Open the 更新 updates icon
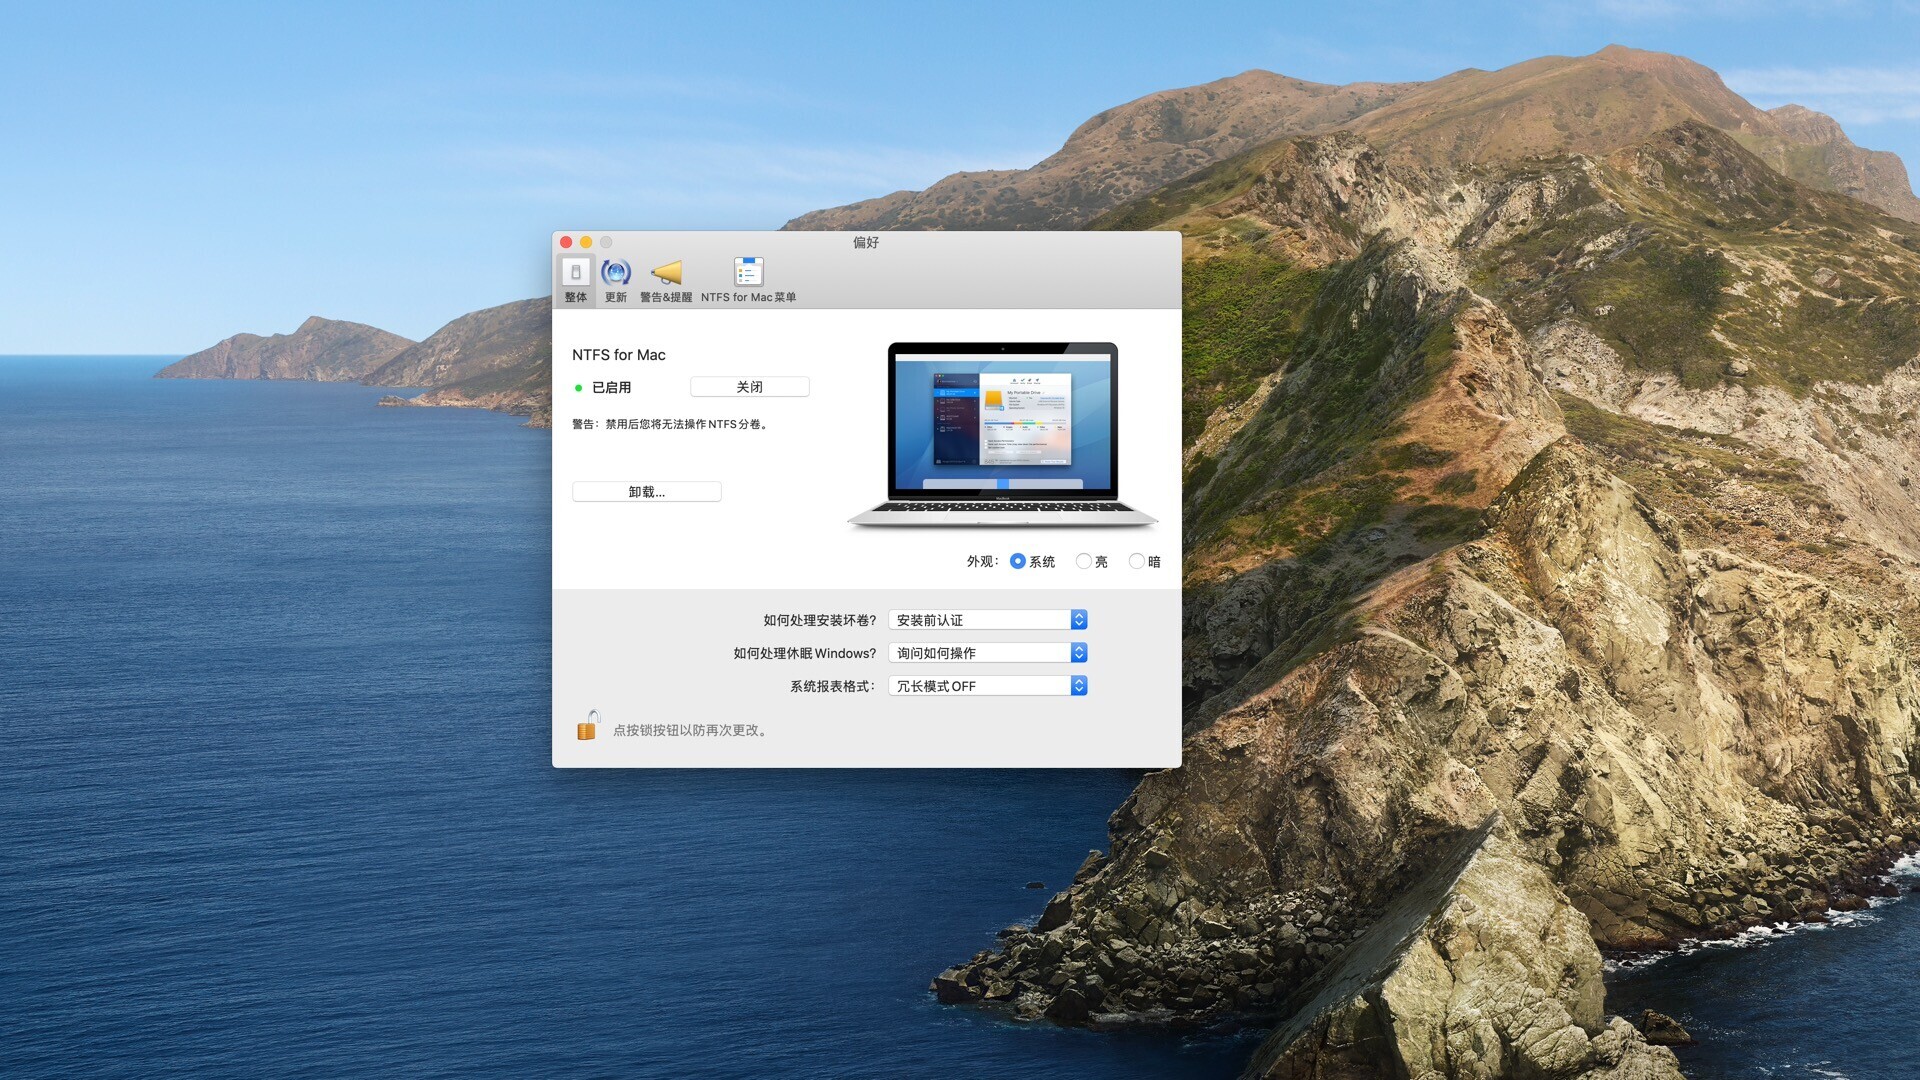Image resolution: width=1920 pixels, height=1080 pixels. click(616, 279)
